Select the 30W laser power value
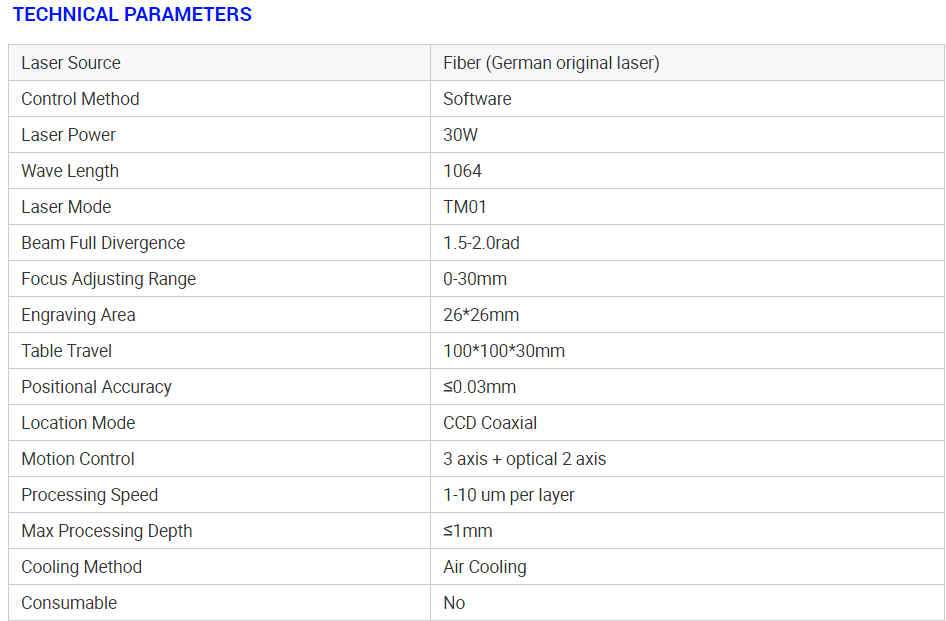The width and height of the screenshot is (946, 621). click(x=461, y=135)
